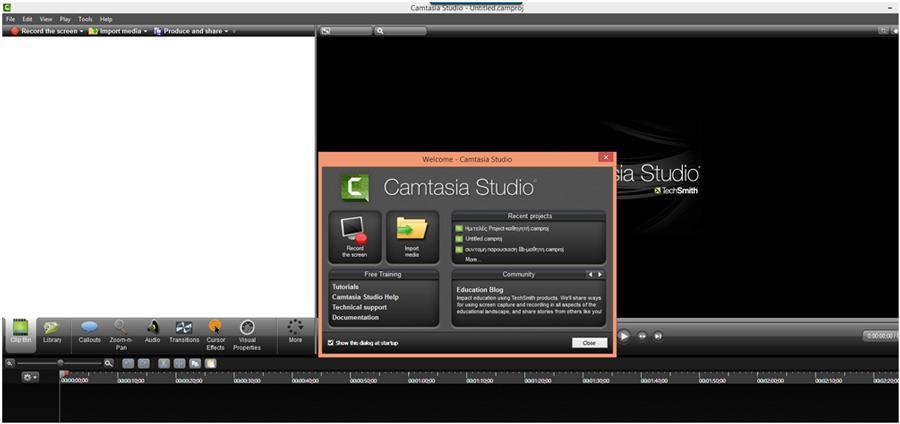This screenshot has height=424, width=900.
Task: Open the Cursor Effects tool
Action: click(x=215, y=335)
